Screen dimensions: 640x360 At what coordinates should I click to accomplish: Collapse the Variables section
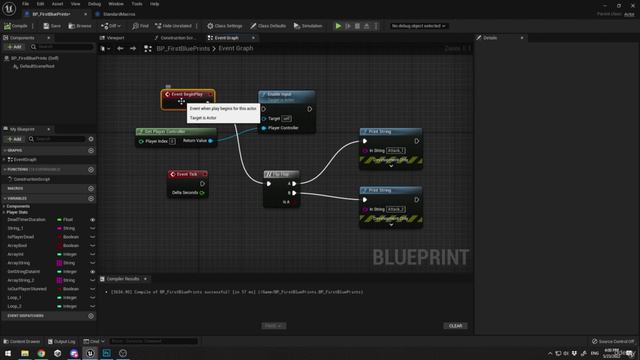(x=4, y=198)
